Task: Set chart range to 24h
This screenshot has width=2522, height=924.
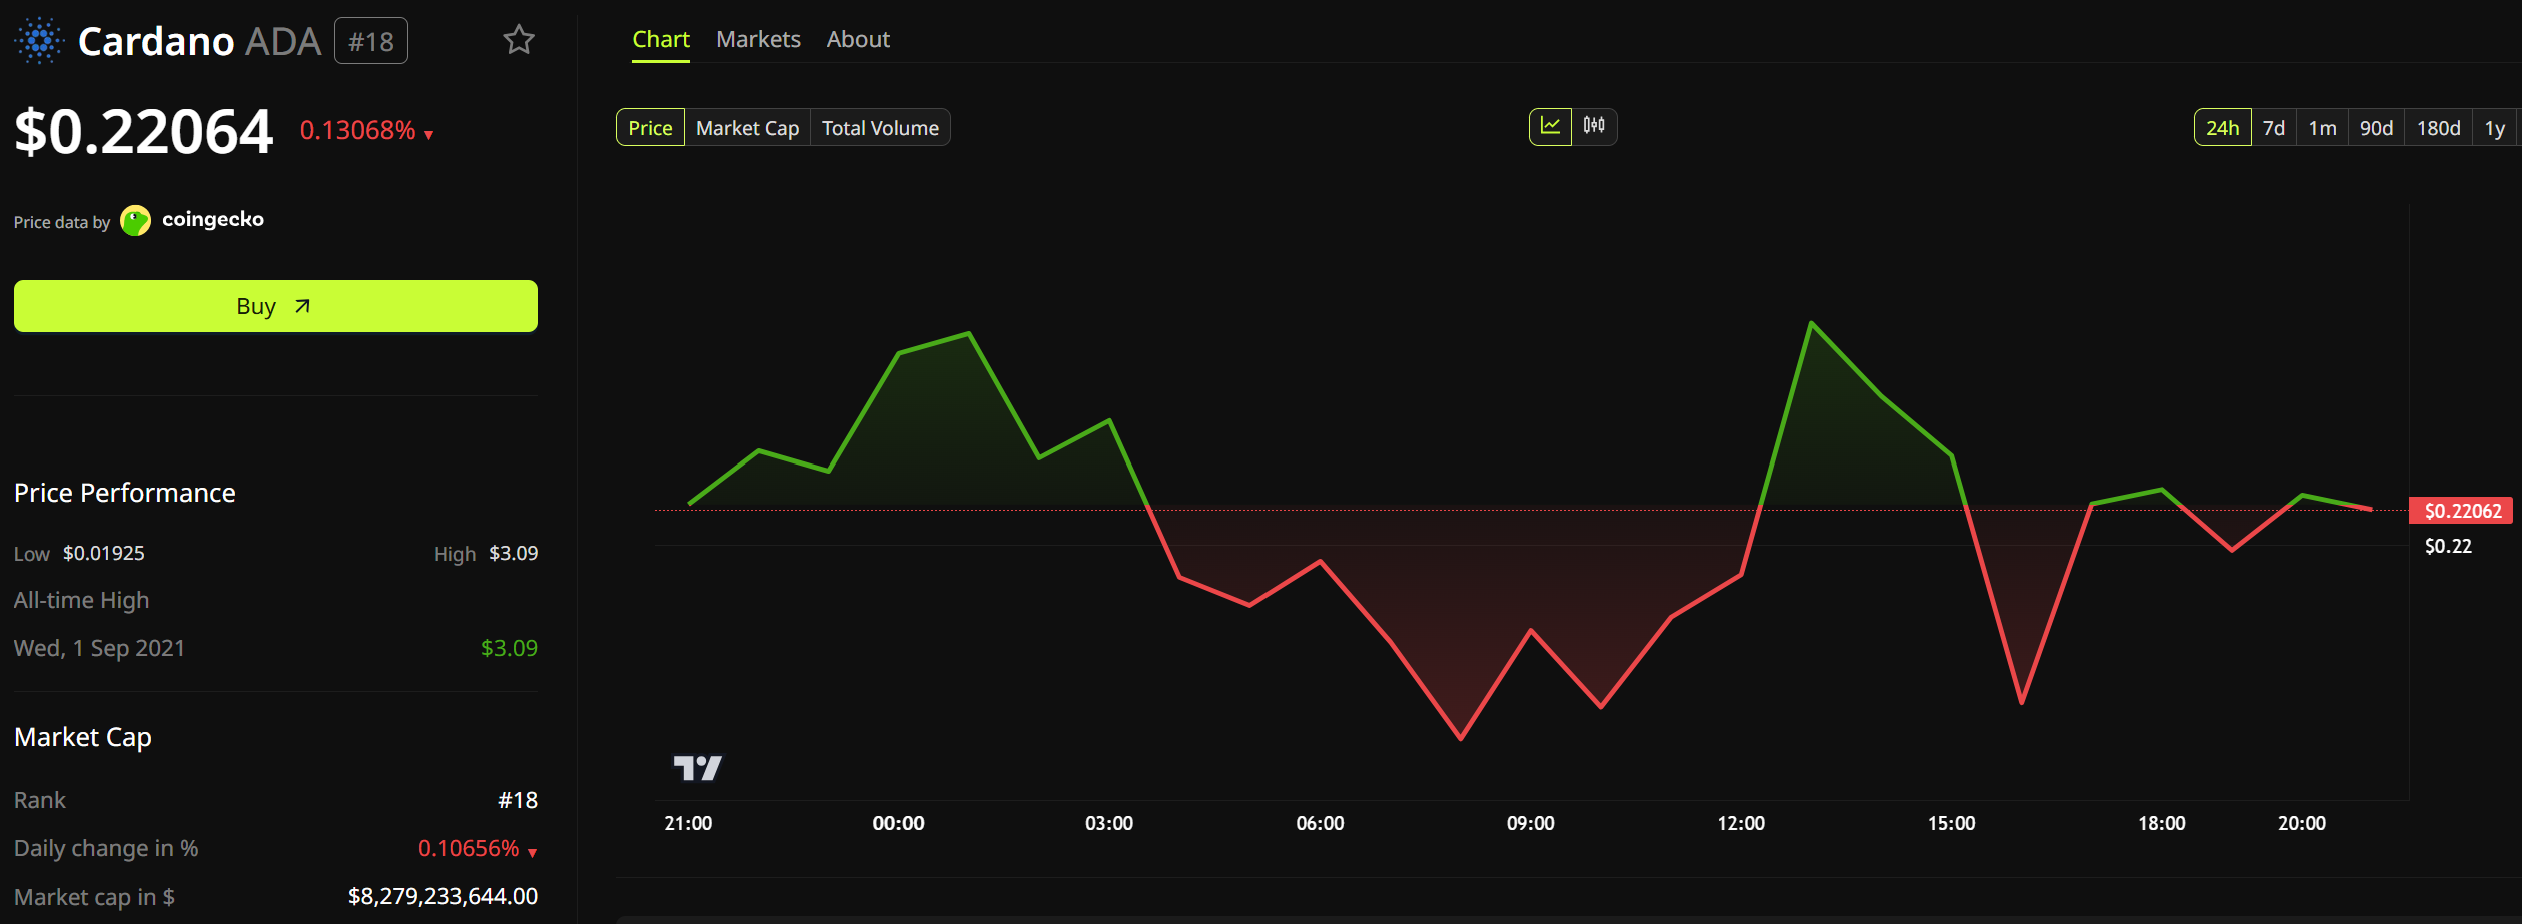Action: tap(2222, 128)
